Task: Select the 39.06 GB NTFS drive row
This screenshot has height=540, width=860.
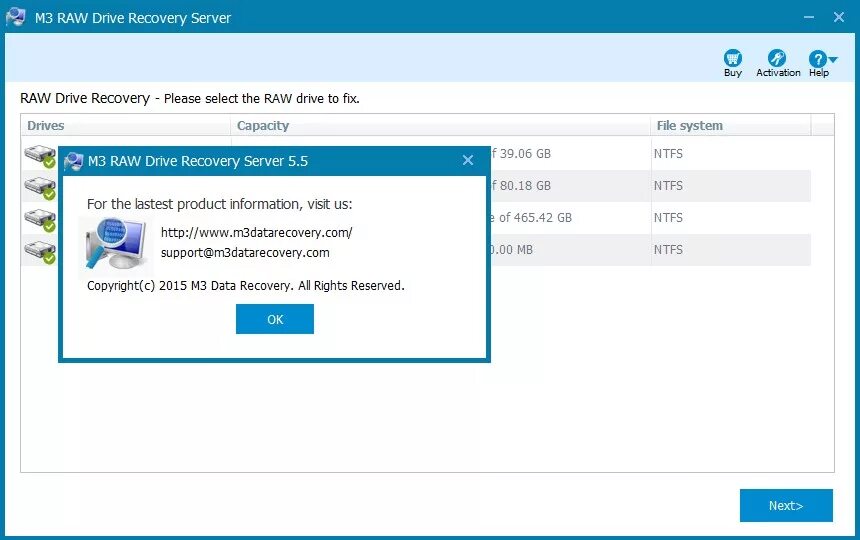Action: pyautogui.click(x=416, y=154)
